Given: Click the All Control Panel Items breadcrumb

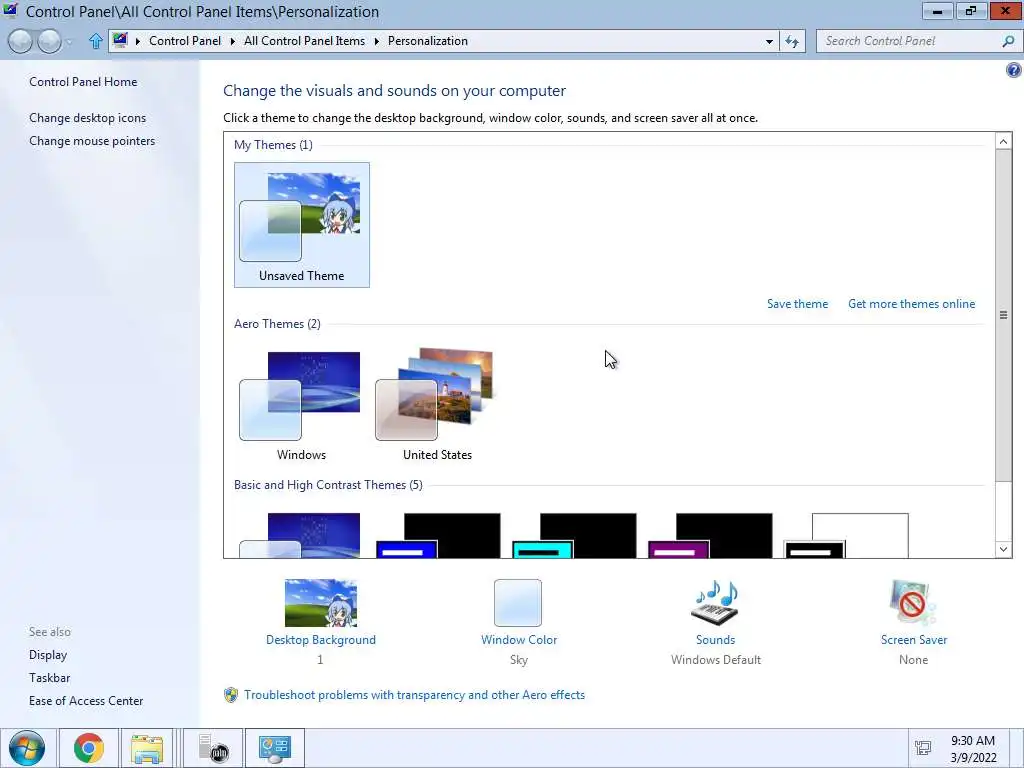Looking at the screenshot, I should 304,40.
